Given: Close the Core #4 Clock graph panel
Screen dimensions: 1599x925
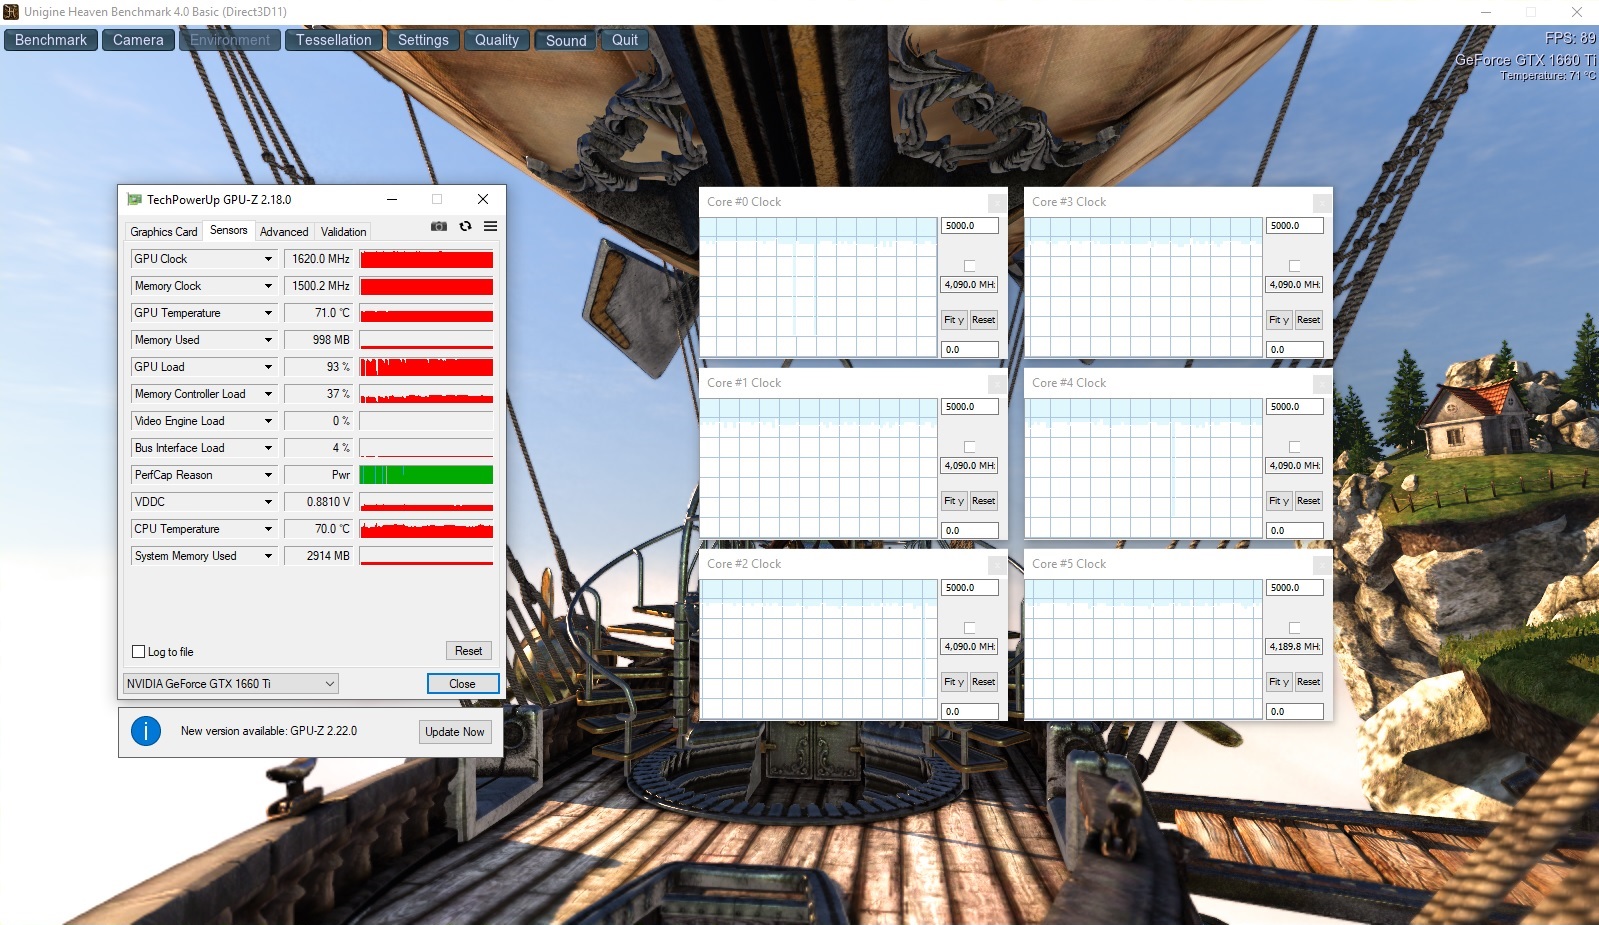Looking at the screenshot, I should pyautogui.click(x=1322, y=384).
